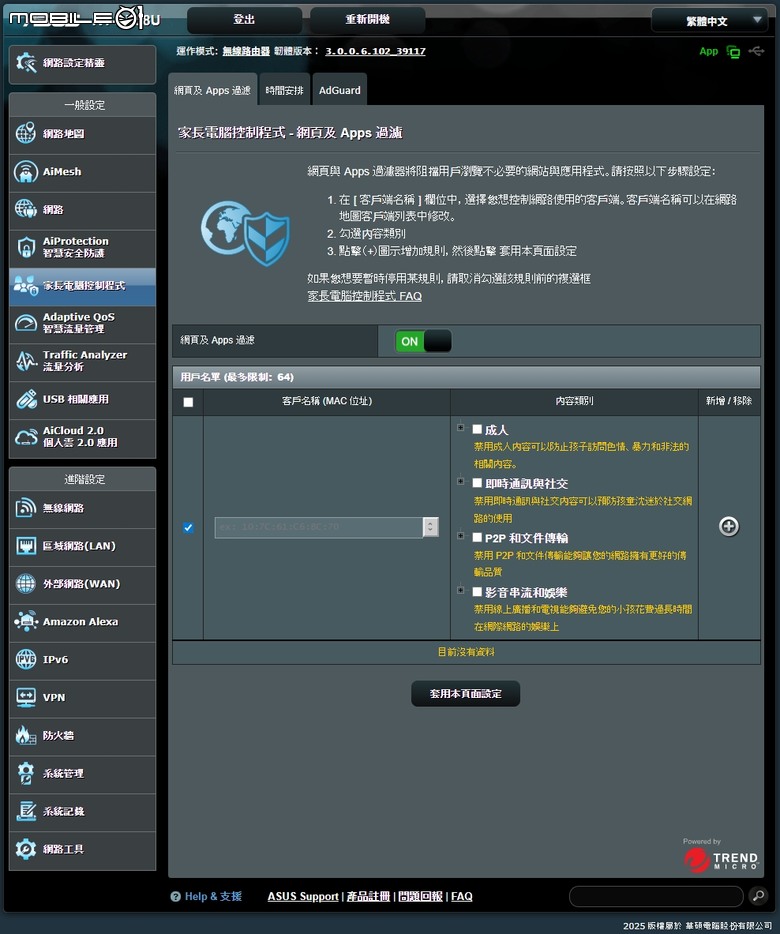Click the plus icon to add rule
This screenshot has height=934, width=780.
coord(729,527)
